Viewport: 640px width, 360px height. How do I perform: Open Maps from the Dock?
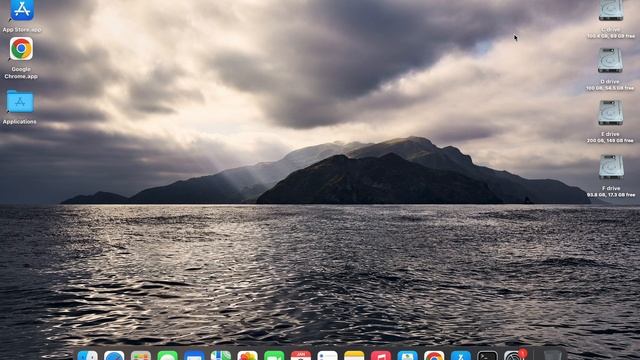click(x=221, y=356)
